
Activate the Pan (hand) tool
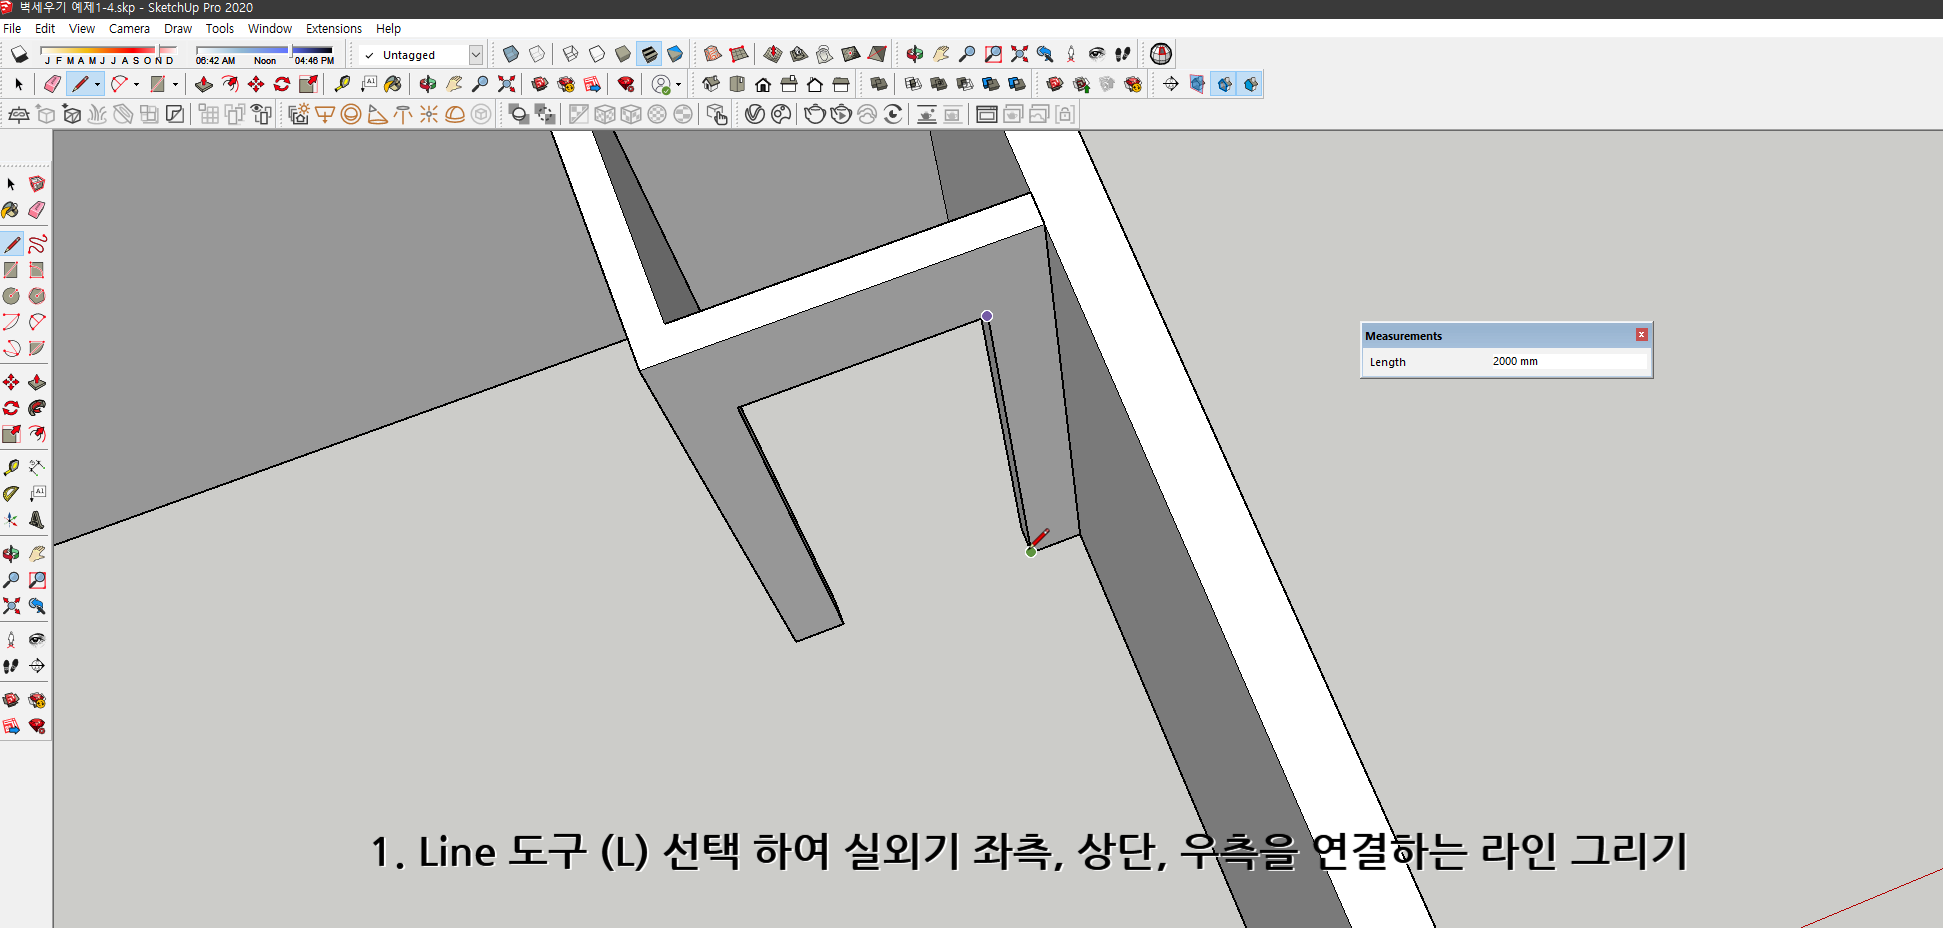pos(453,84)
